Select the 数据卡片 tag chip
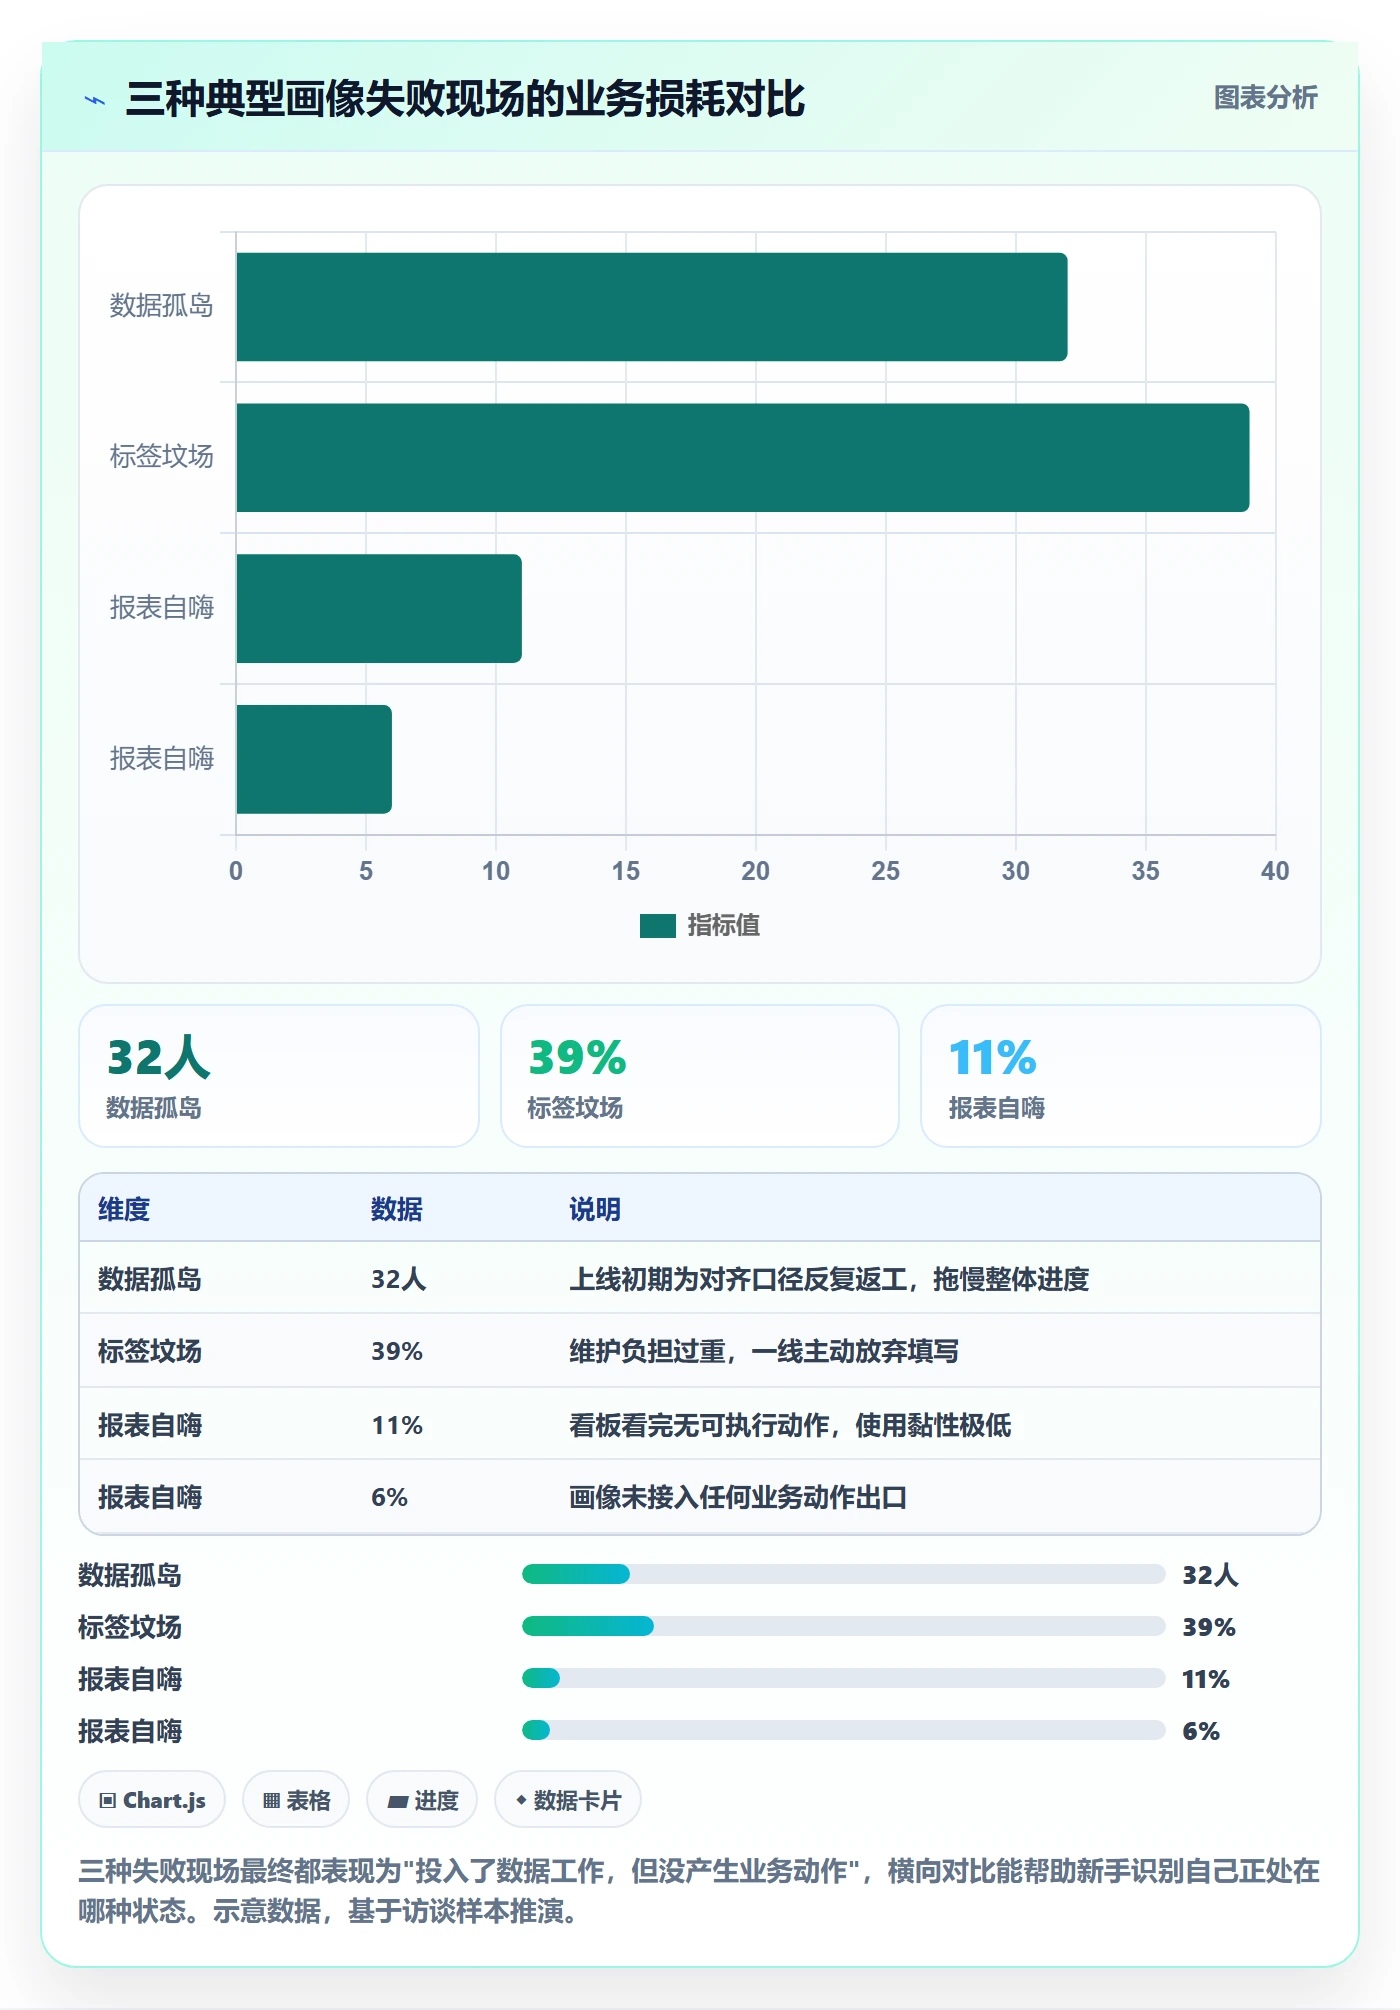The image size is (1400, 2010). pos(568,1800)
